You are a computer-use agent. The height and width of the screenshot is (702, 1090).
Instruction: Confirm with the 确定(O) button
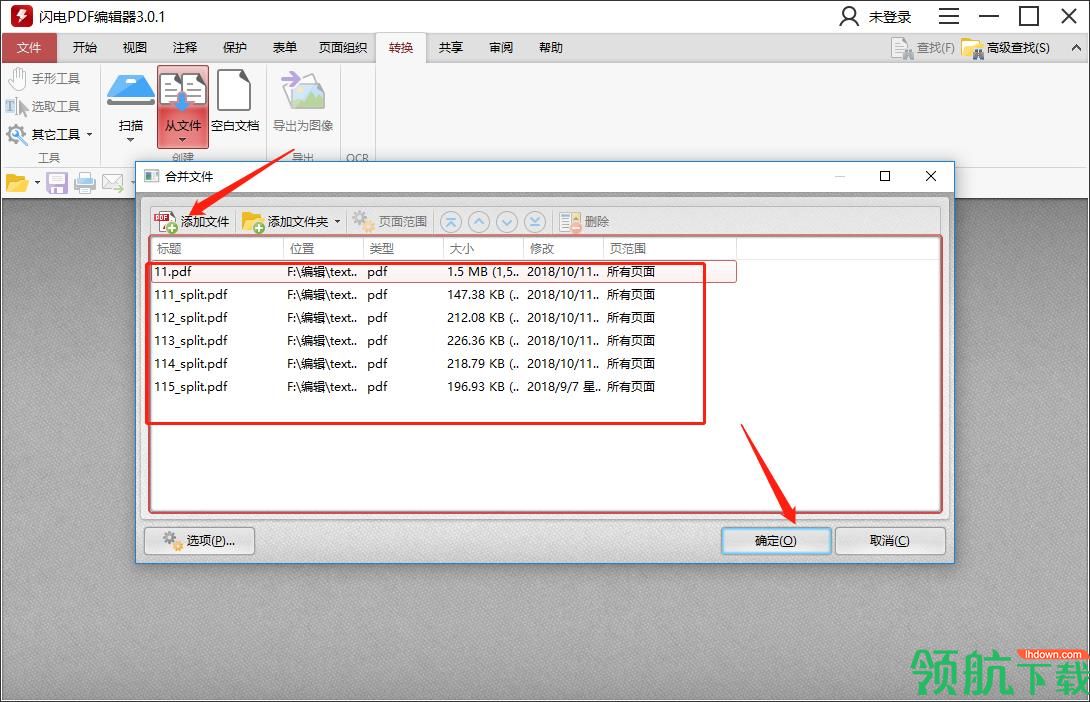click(776, 541)
